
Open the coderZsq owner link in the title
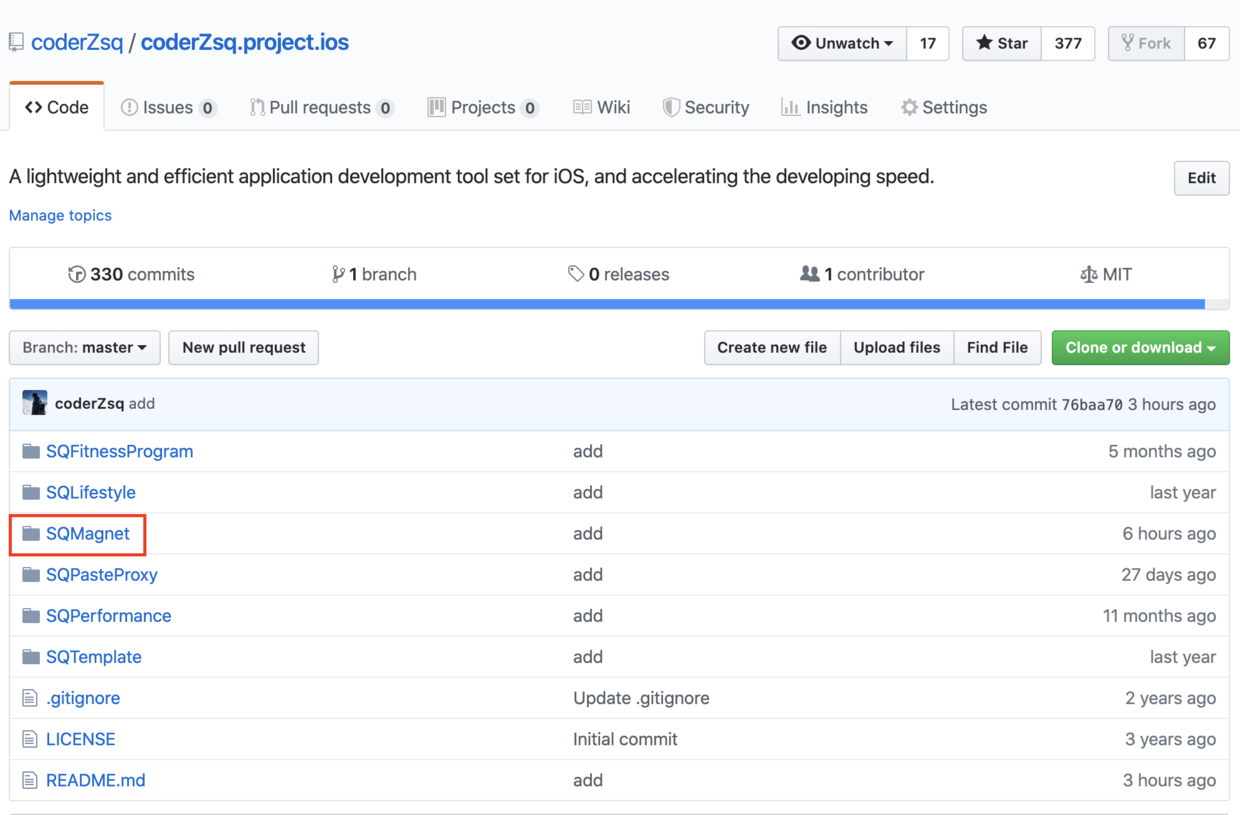pos(77,42)
